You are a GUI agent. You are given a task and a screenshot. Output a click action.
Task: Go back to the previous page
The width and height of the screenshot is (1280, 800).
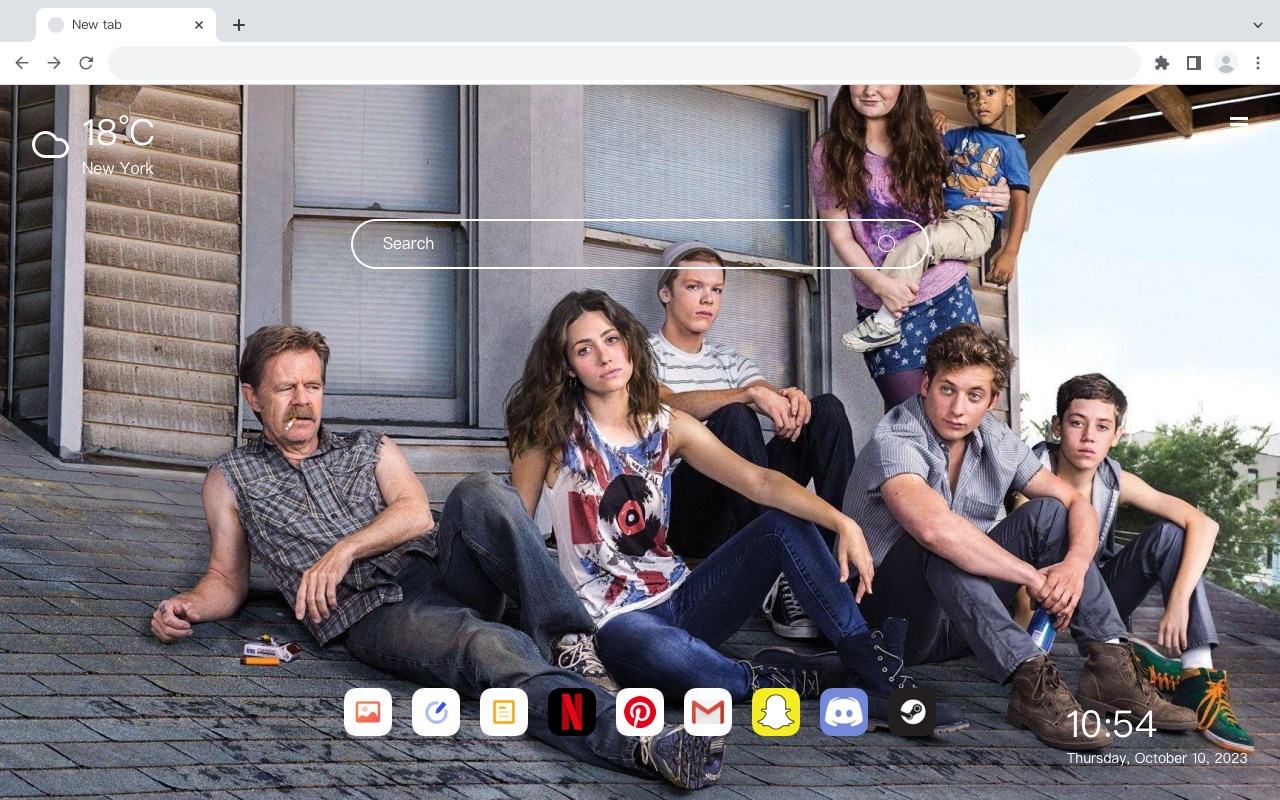[22, 63]
